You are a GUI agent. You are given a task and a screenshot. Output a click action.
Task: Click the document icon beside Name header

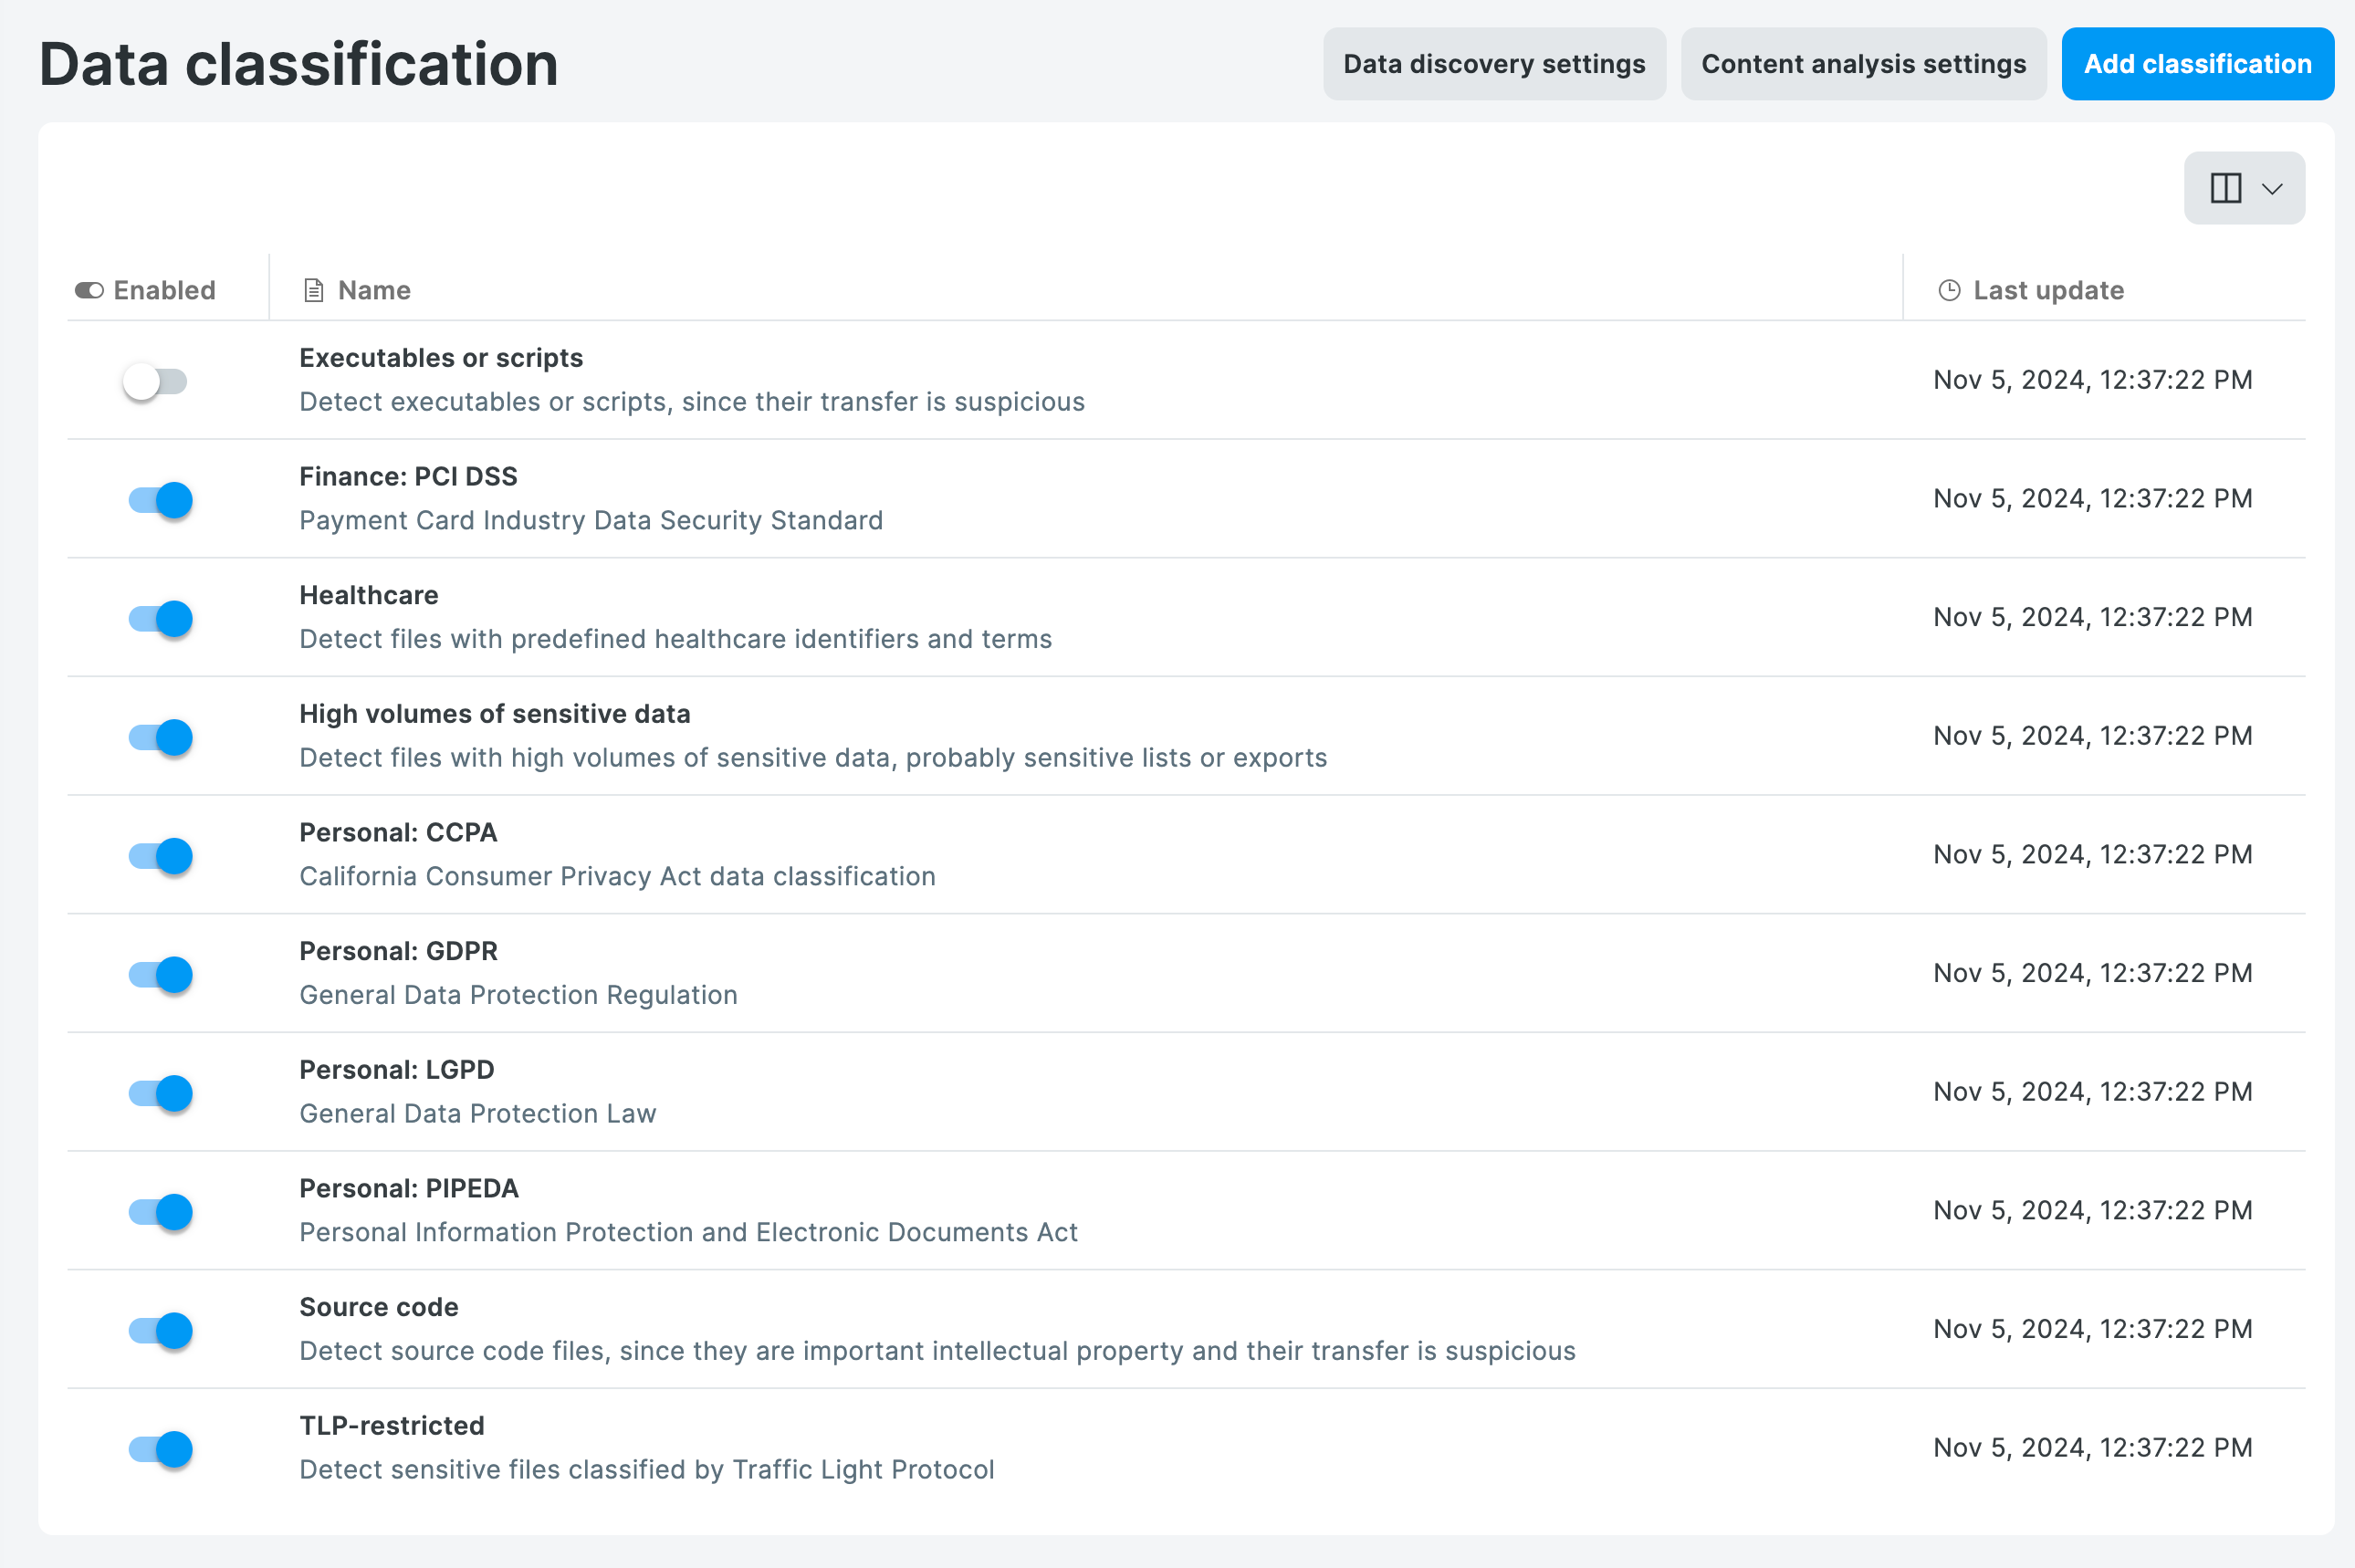(314, 290)
